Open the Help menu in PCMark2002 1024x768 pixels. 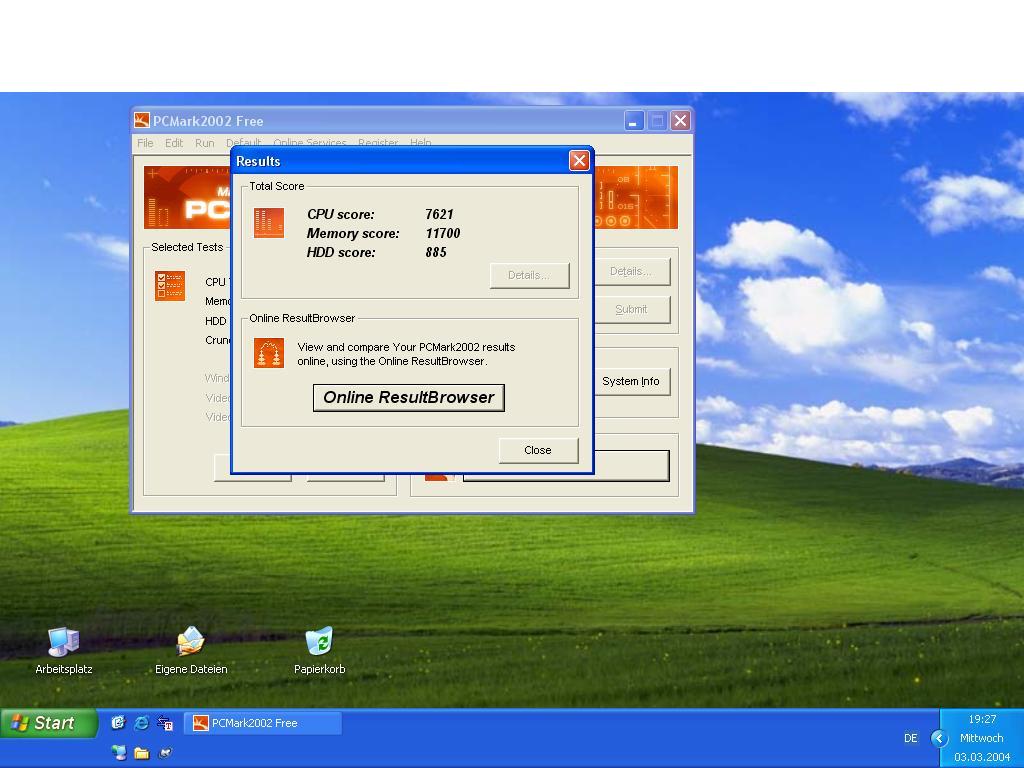tap(421, 142)
